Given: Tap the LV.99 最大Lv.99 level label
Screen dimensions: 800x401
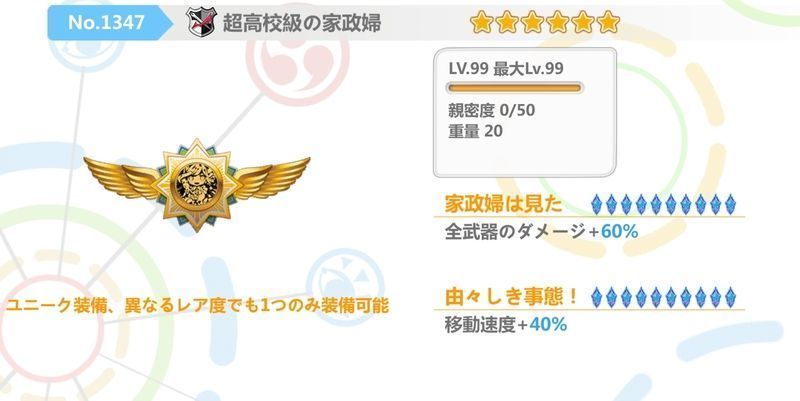Looking at the screenshot, I should (x=506, y=68).
